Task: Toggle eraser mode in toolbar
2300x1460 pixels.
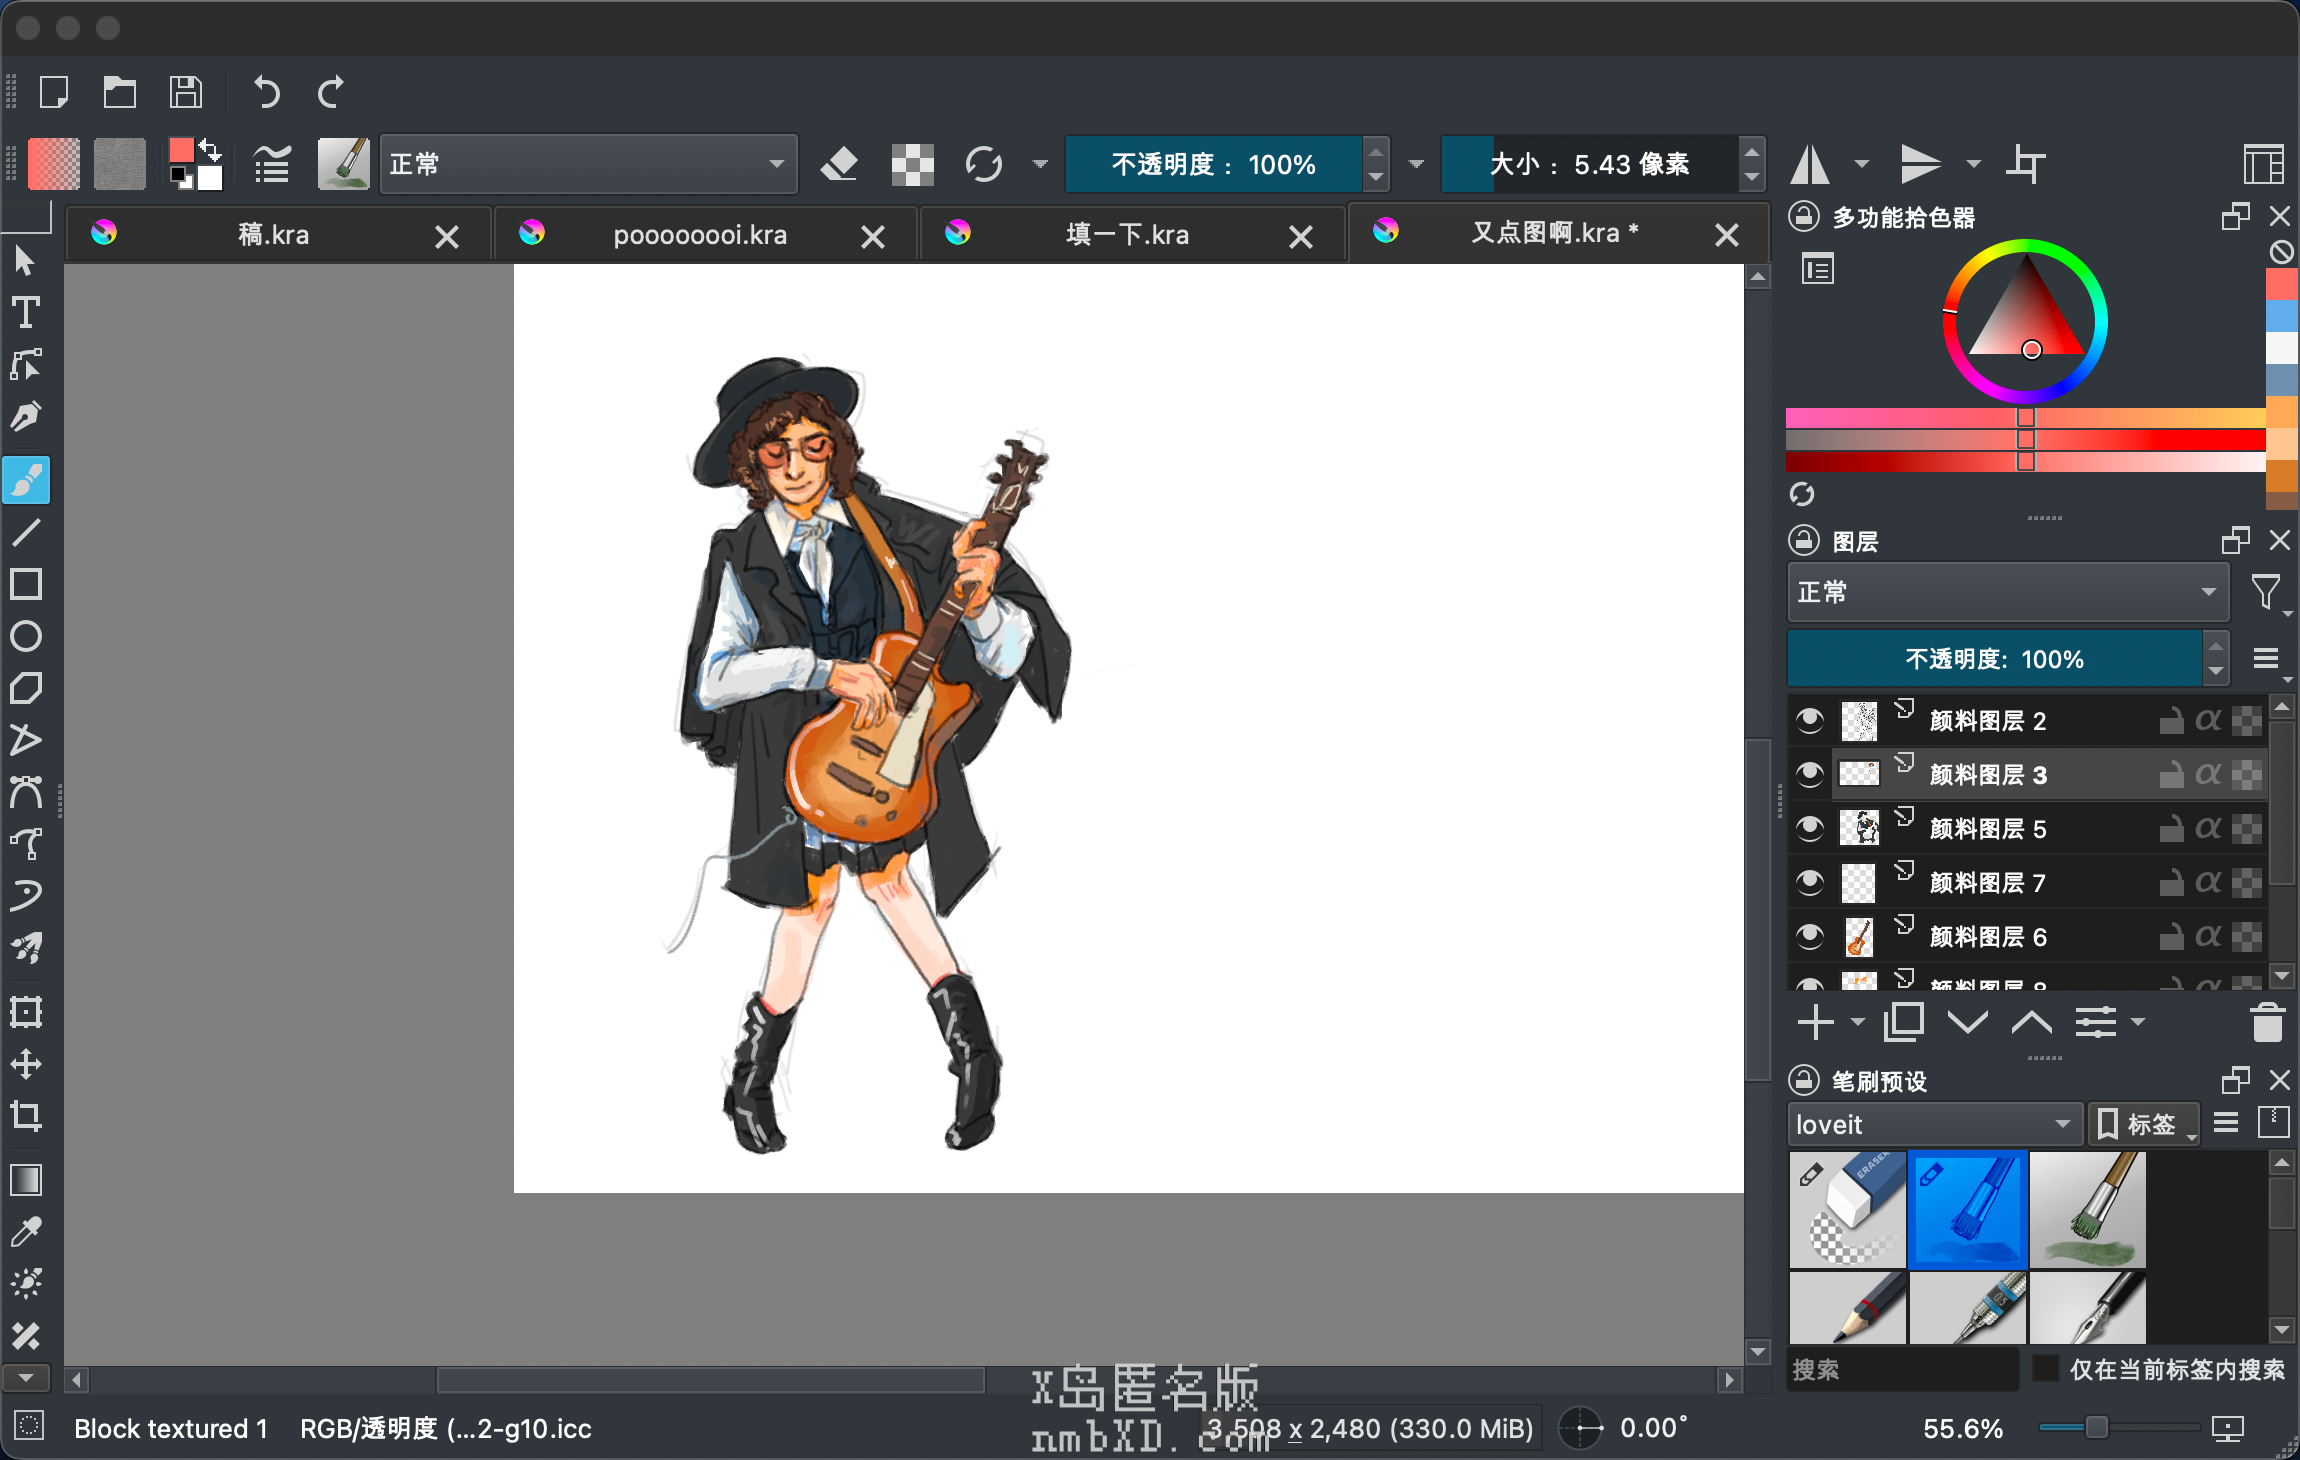Action: click(x=839, y=164)
